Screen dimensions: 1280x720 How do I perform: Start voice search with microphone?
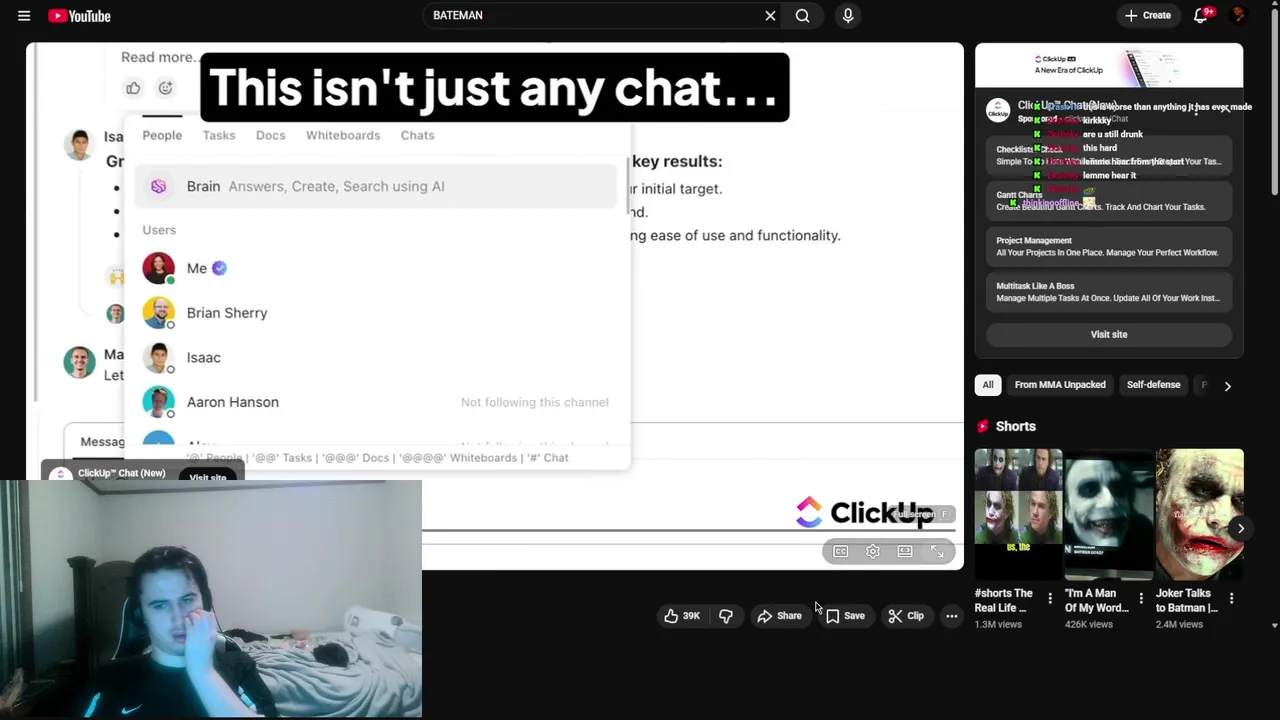click(x=848, y=16)
